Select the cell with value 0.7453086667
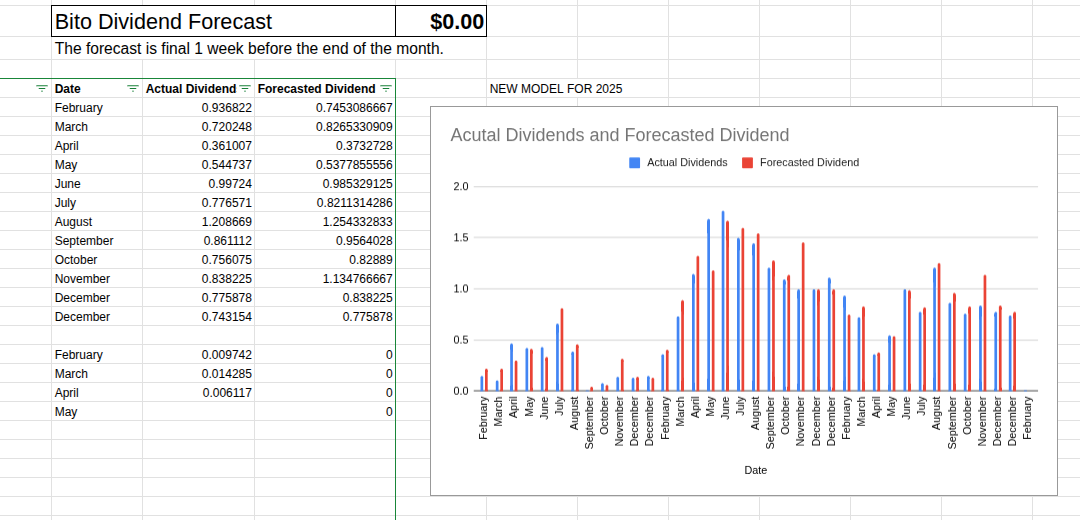The width and height of the screenshot is (1080, 520). [325, 108]
